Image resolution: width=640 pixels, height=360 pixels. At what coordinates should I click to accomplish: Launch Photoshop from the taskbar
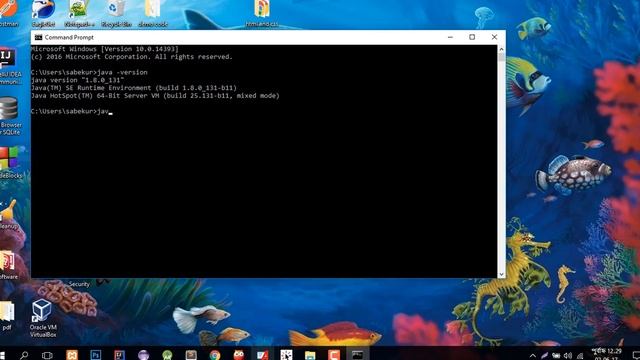96,355
